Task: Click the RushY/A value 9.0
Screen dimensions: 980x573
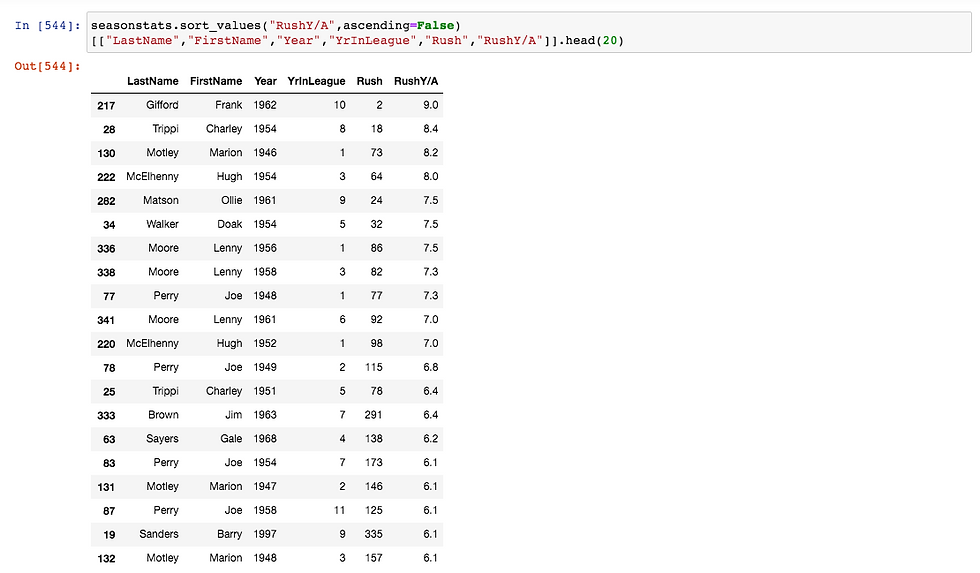Action: tap(431, 105)
